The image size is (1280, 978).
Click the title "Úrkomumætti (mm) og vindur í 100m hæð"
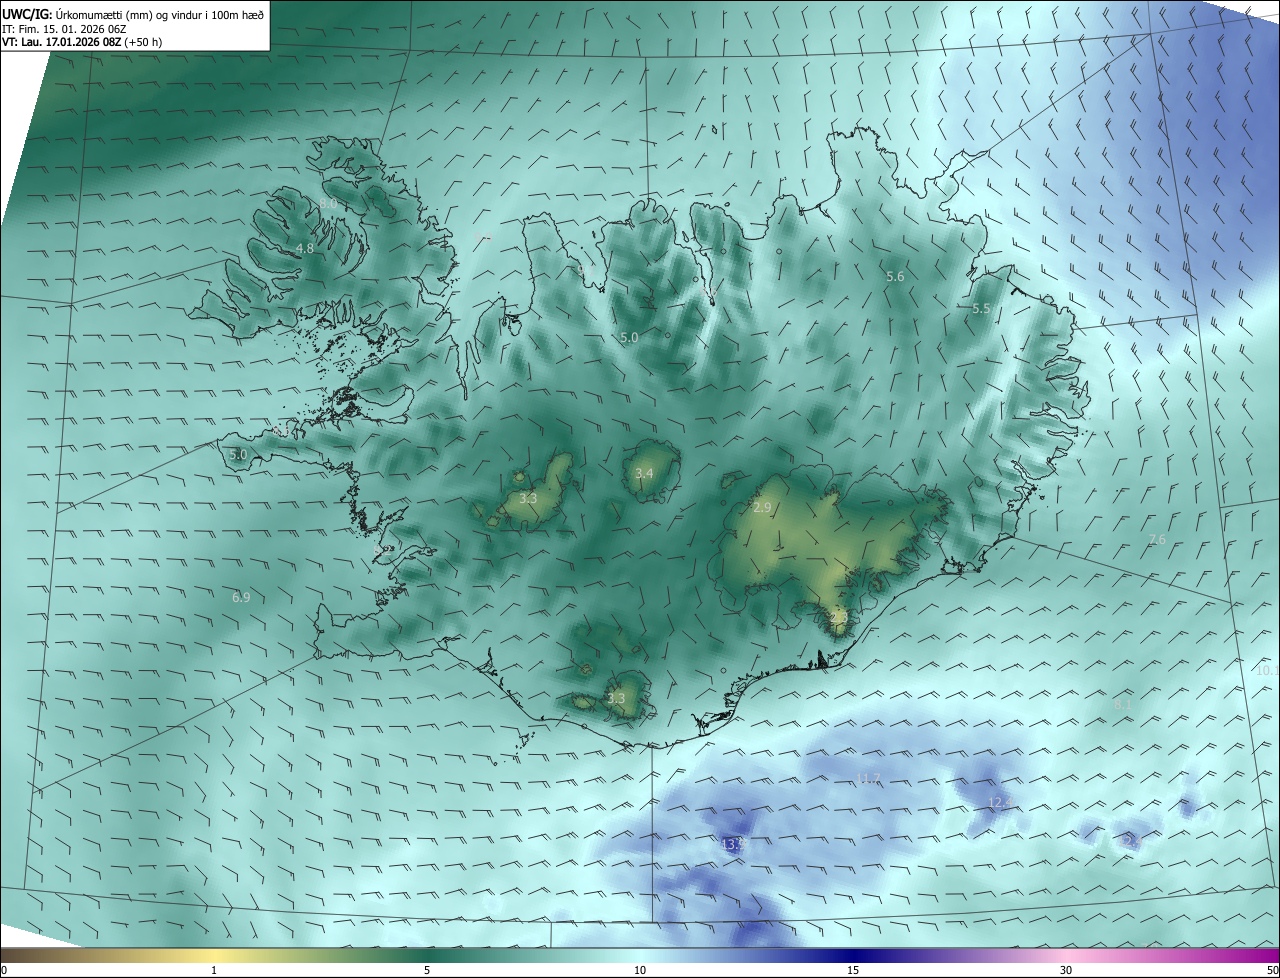(x=160, y=14)
